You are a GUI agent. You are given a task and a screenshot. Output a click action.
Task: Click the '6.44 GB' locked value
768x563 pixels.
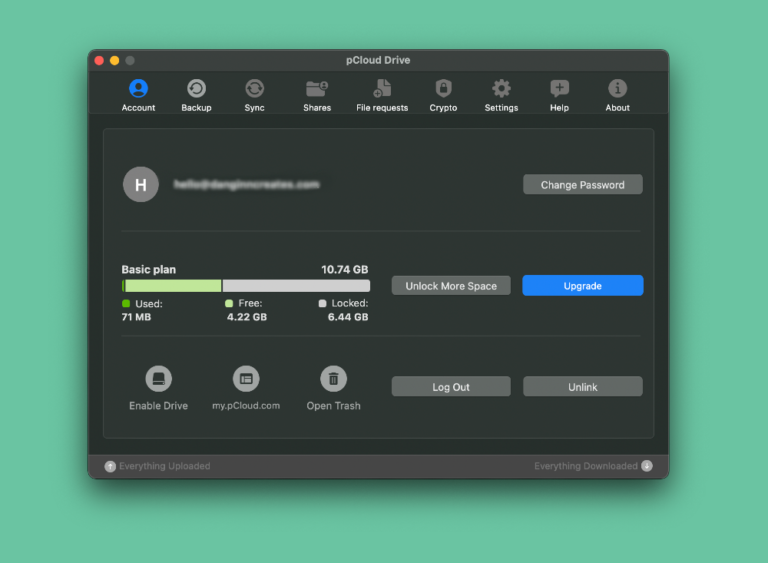348,317
